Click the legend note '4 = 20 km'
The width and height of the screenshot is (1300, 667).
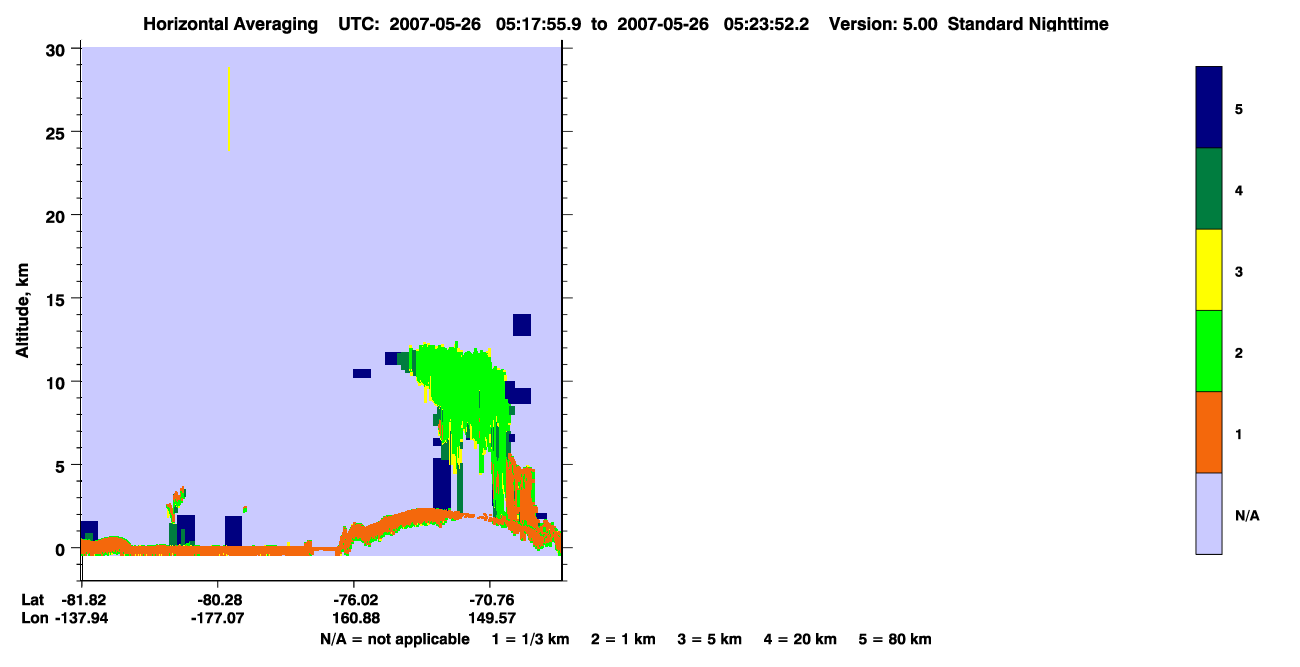coord(801,639)
